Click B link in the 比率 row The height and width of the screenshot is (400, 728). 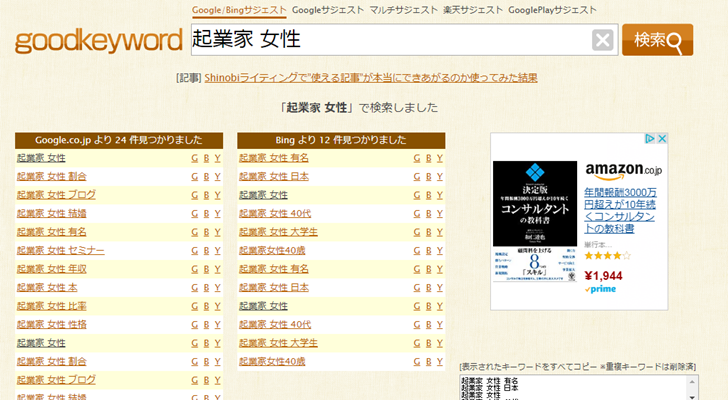(206, 306)
